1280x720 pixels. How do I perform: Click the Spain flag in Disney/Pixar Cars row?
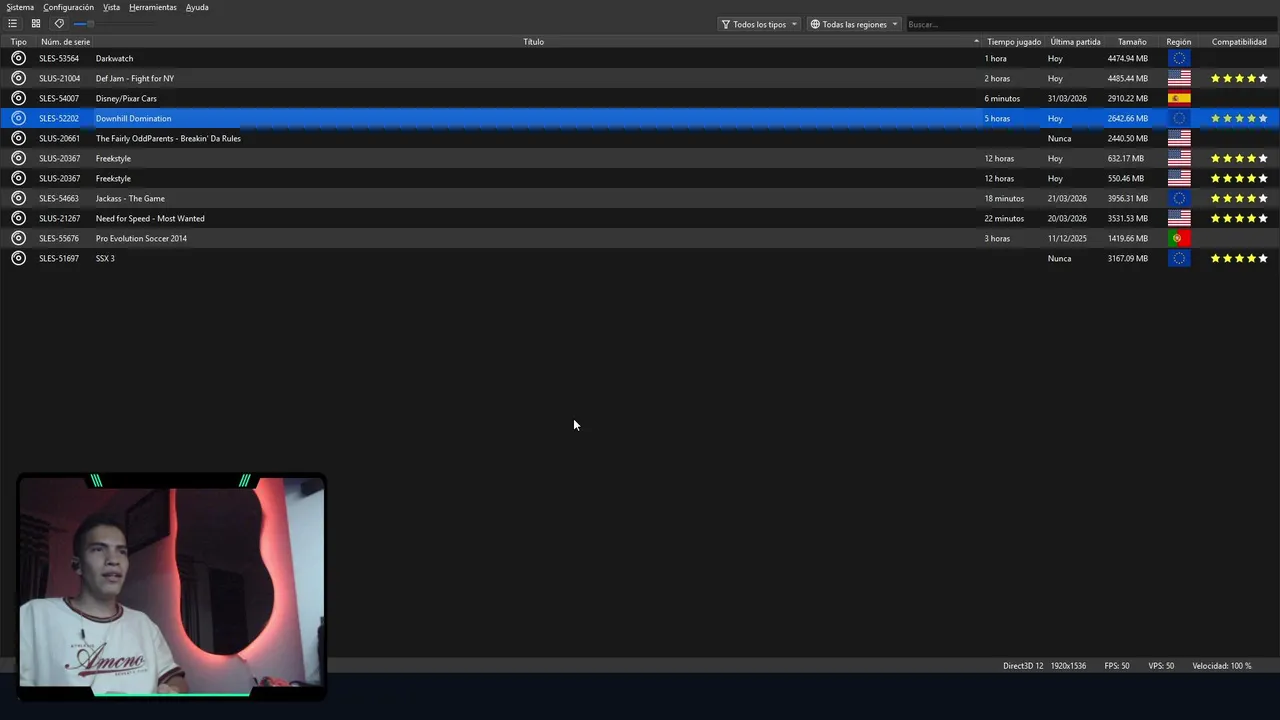point(1179,98)
